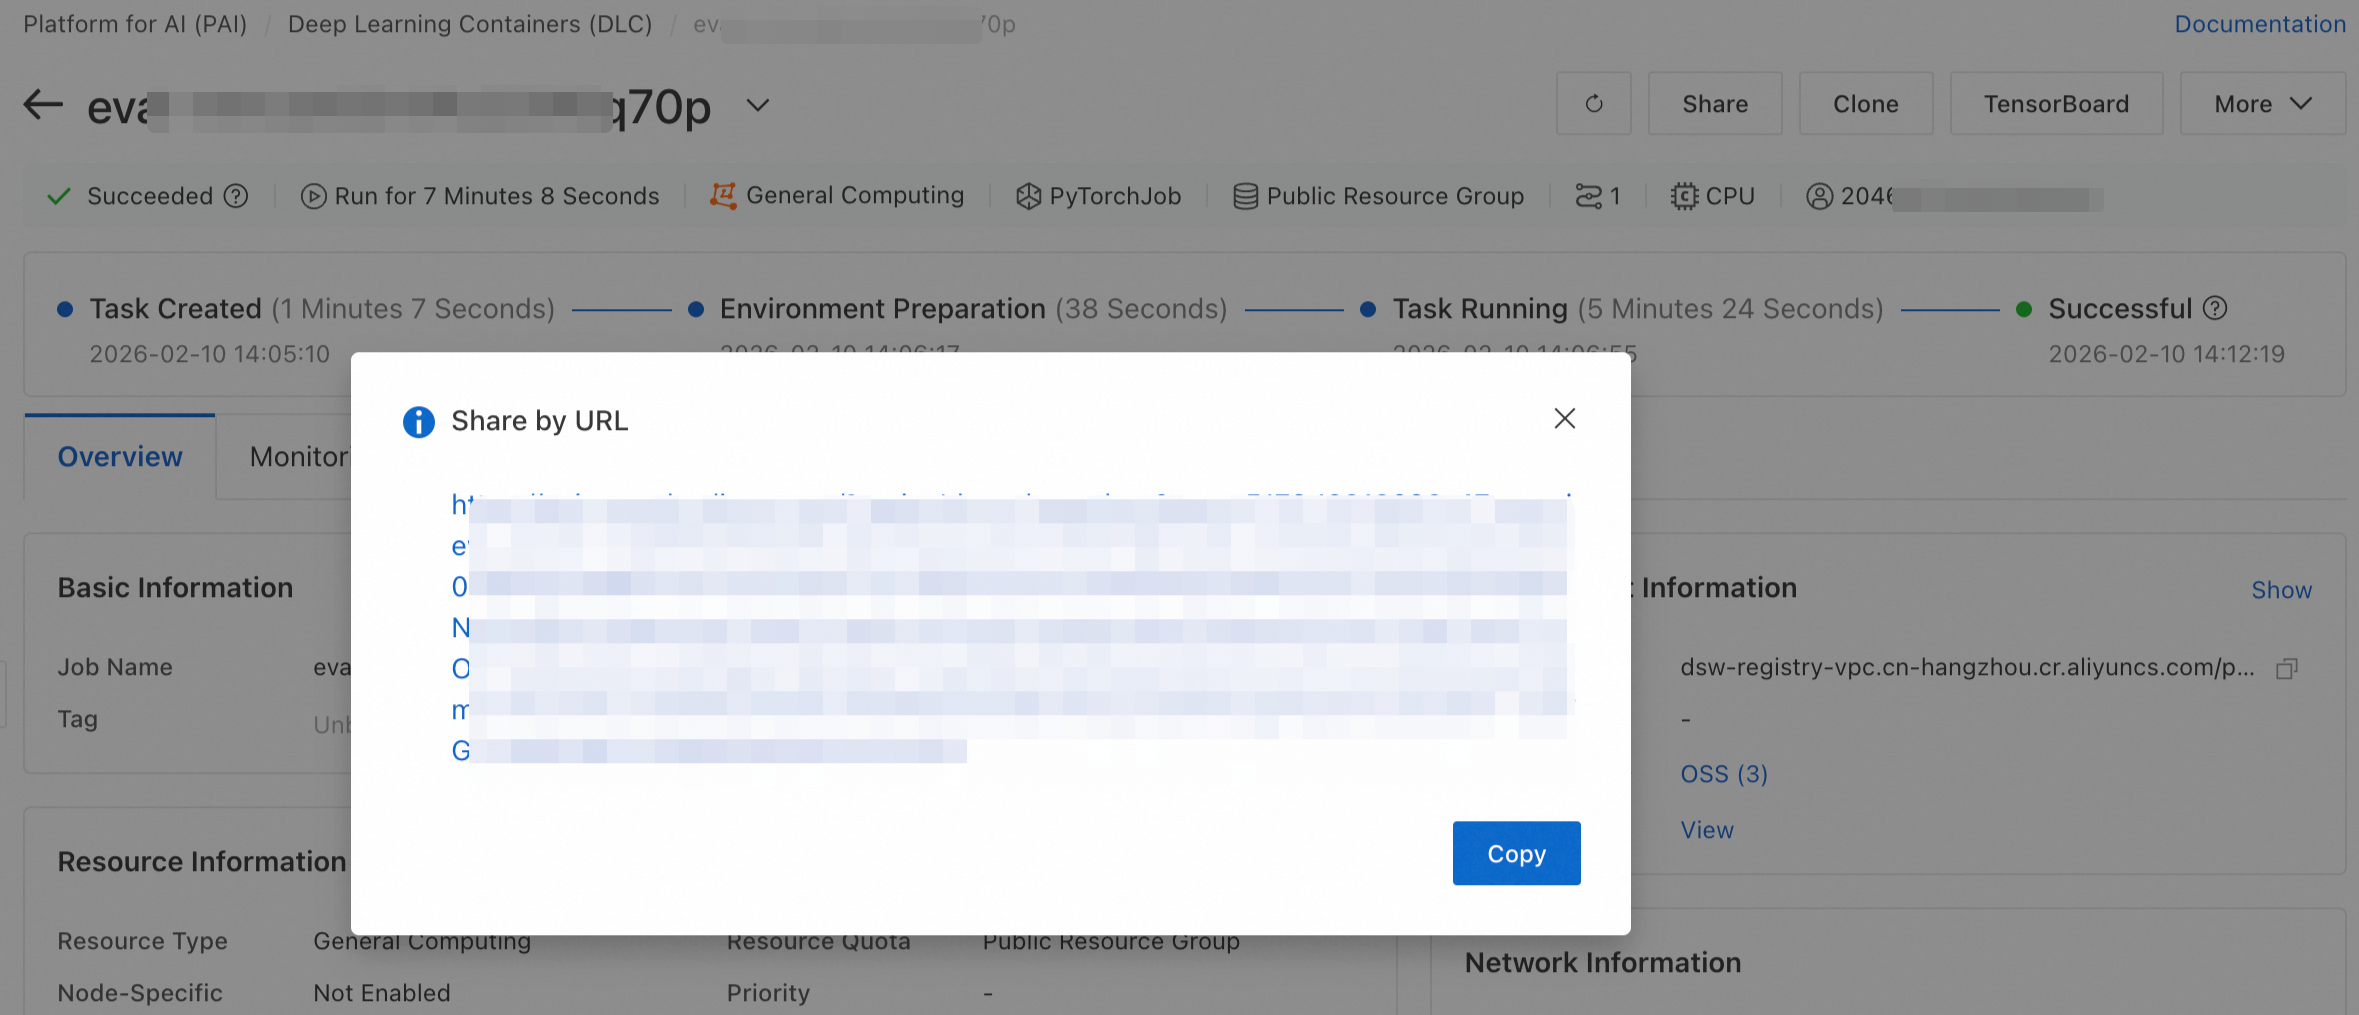2359x1015 pixels.
Task: Click the user account icon
Action: point(1820,196)
